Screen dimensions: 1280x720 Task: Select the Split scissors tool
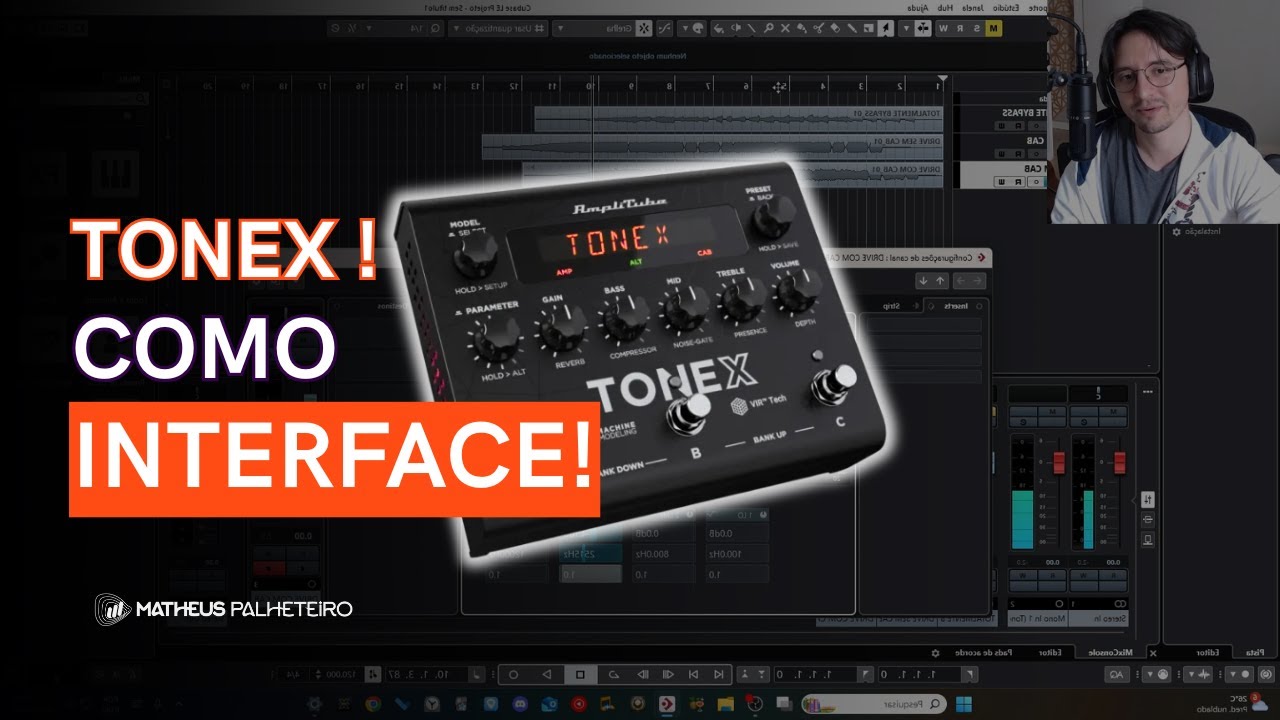[818, 28]
